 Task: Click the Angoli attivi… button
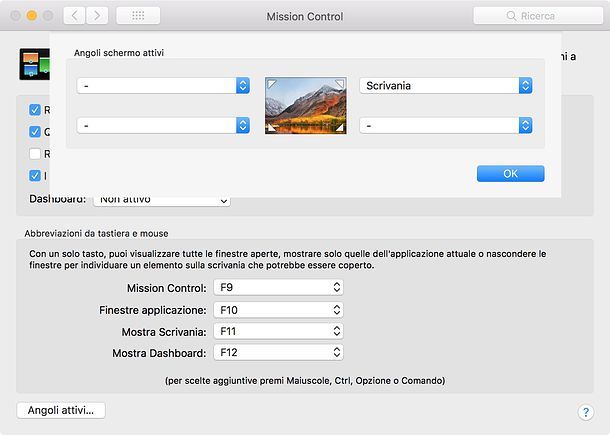[x=61, y=410]
